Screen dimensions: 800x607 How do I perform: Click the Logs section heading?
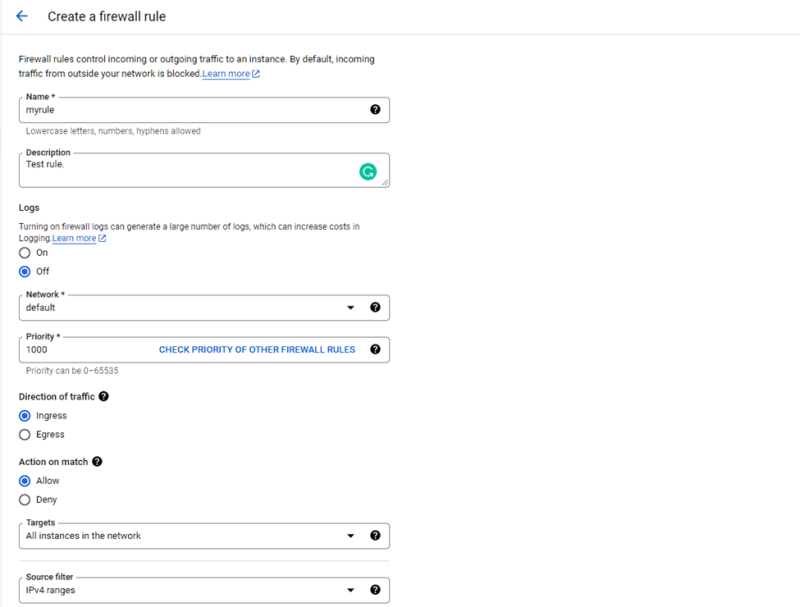(29, 208)
